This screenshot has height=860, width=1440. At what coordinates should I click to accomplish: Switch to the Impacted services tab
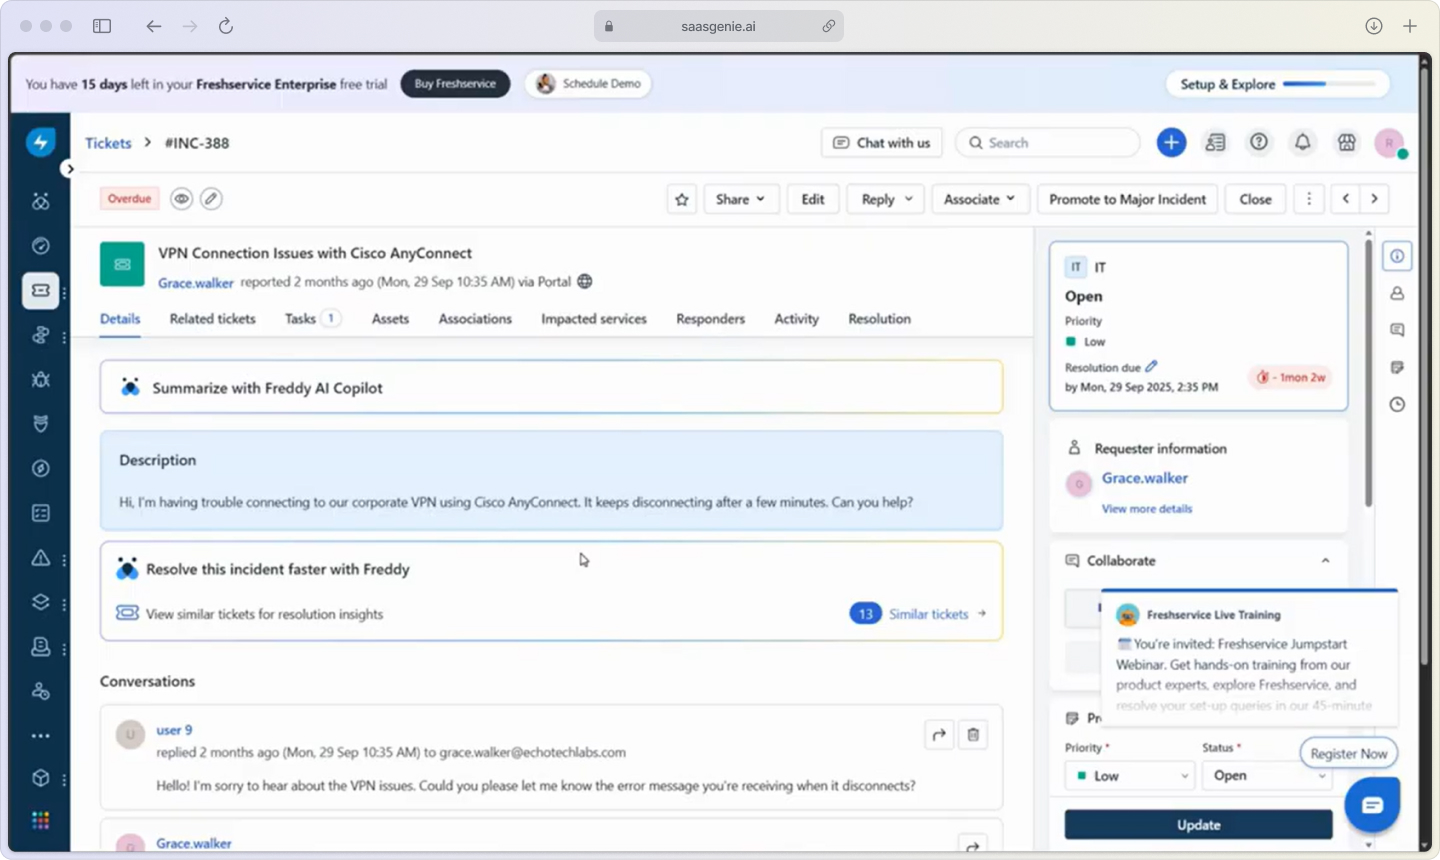(594, 319)
